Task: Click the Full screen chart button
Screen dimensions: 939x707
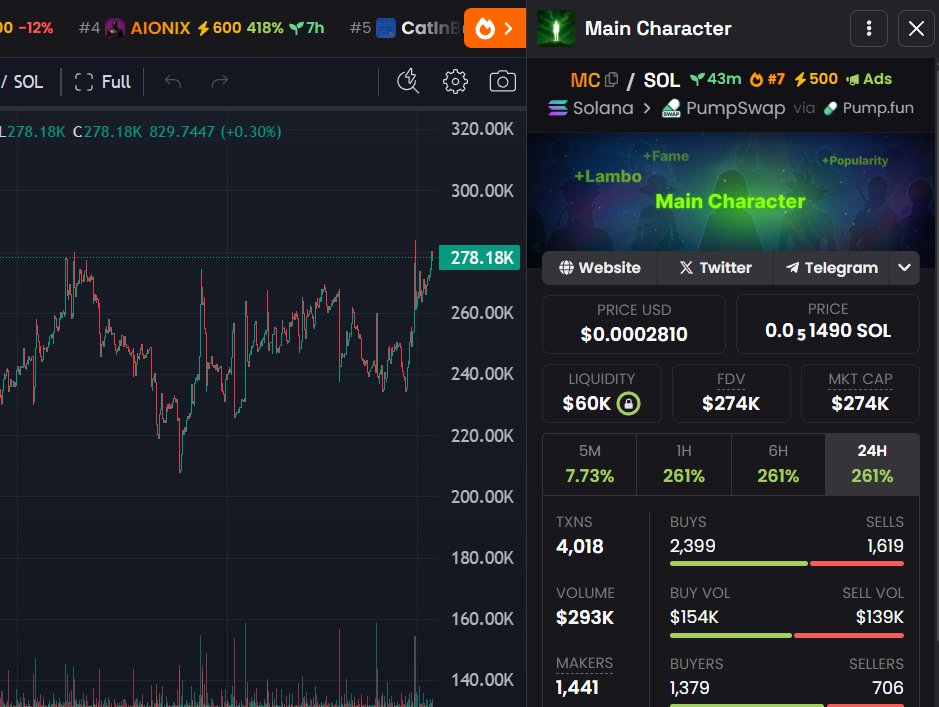Action: coord(102,81)
